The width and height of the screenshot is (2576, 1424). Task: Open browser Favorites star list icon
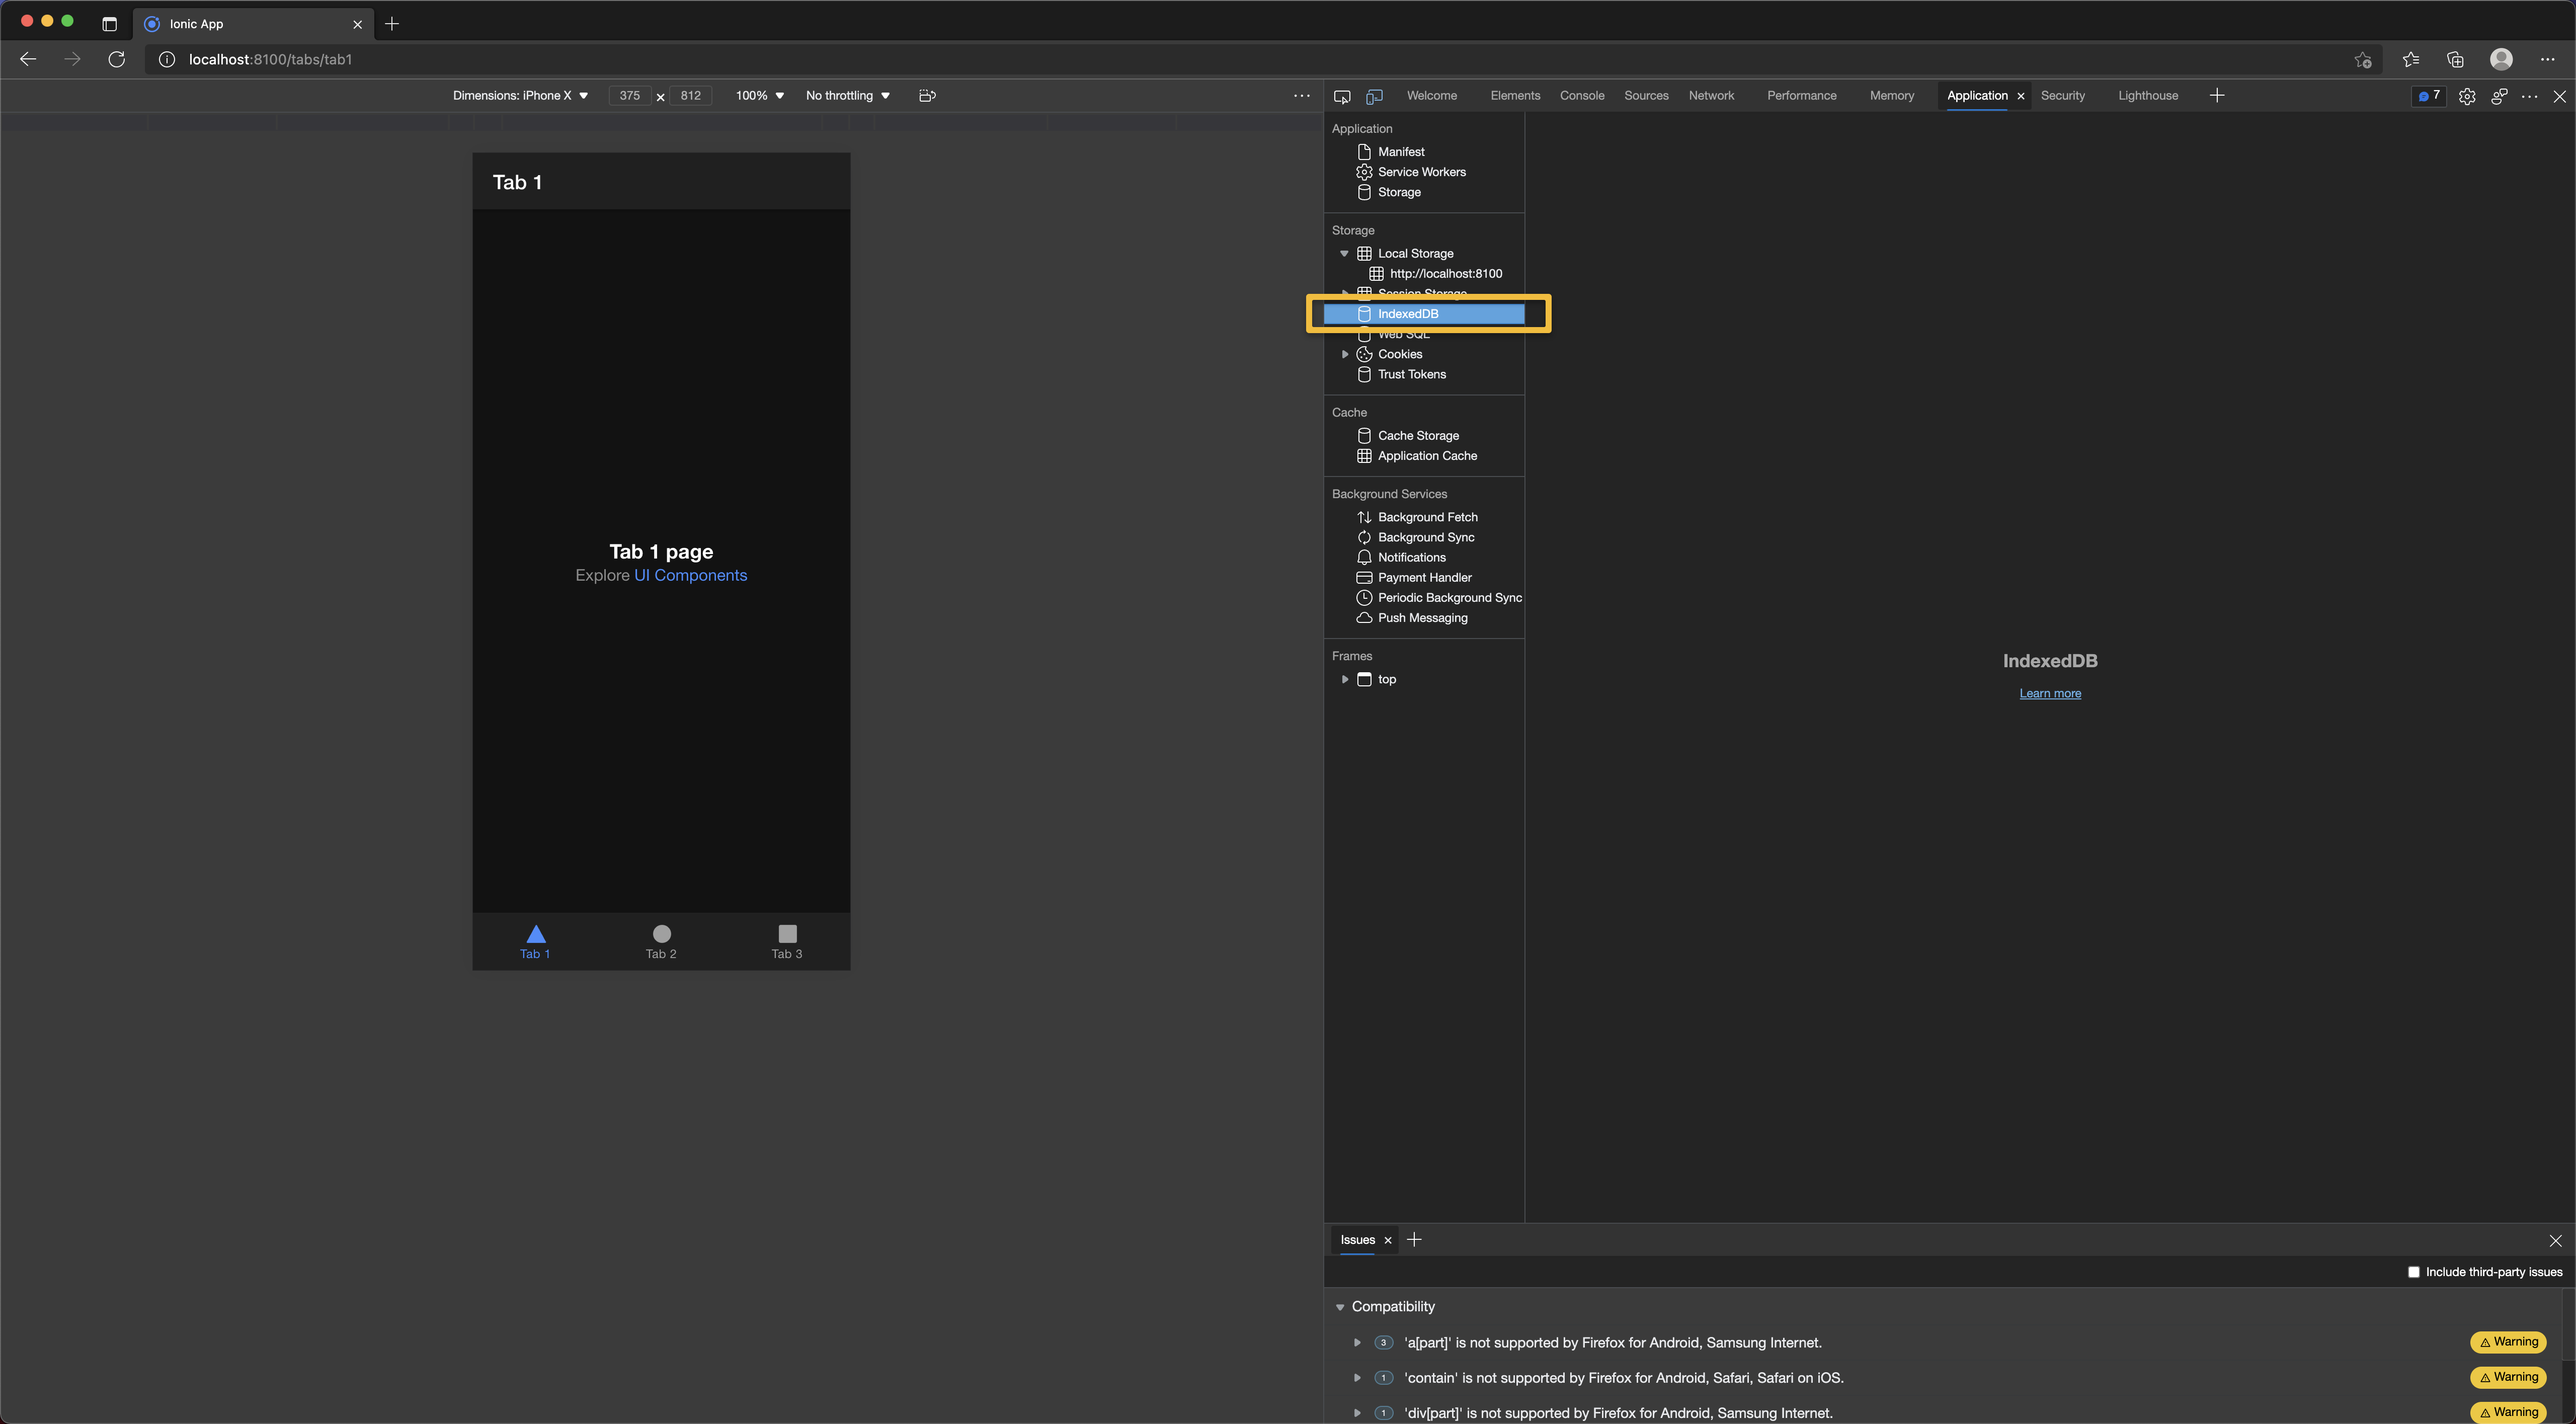[2411, 59]
